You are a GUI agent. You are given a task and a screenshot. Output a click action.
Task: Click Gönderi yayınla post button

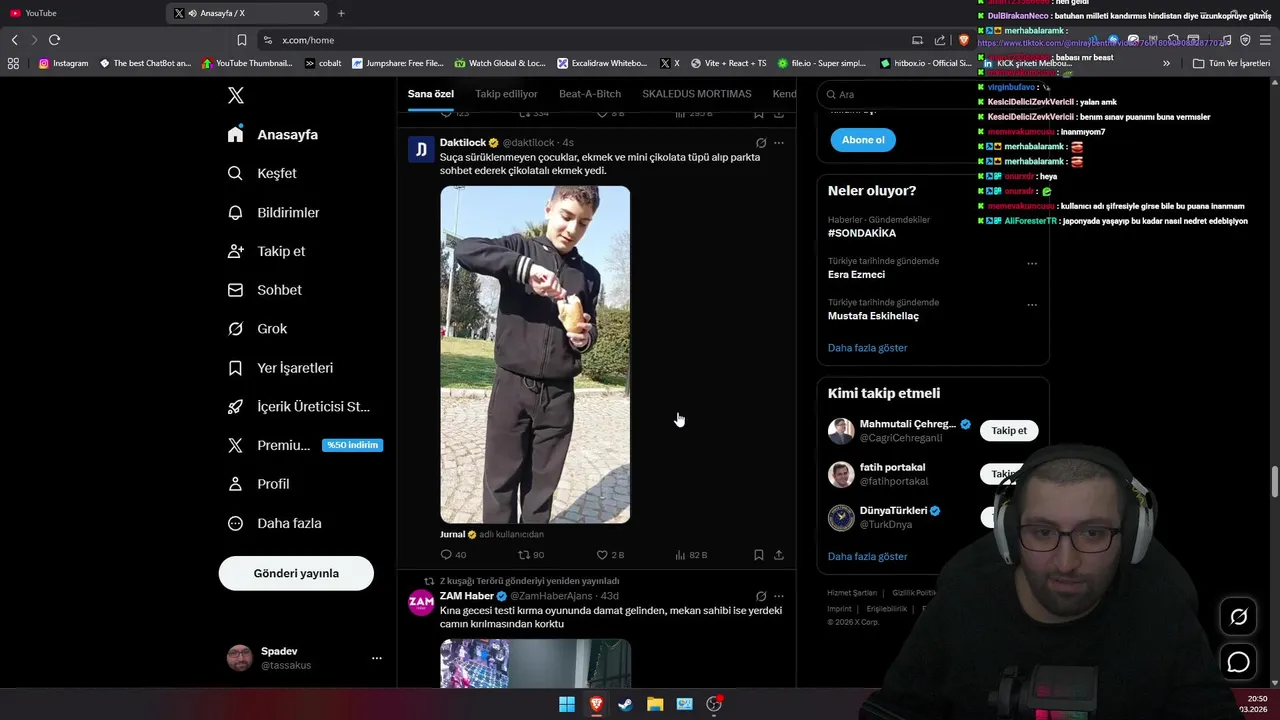(x=296, y=573)
